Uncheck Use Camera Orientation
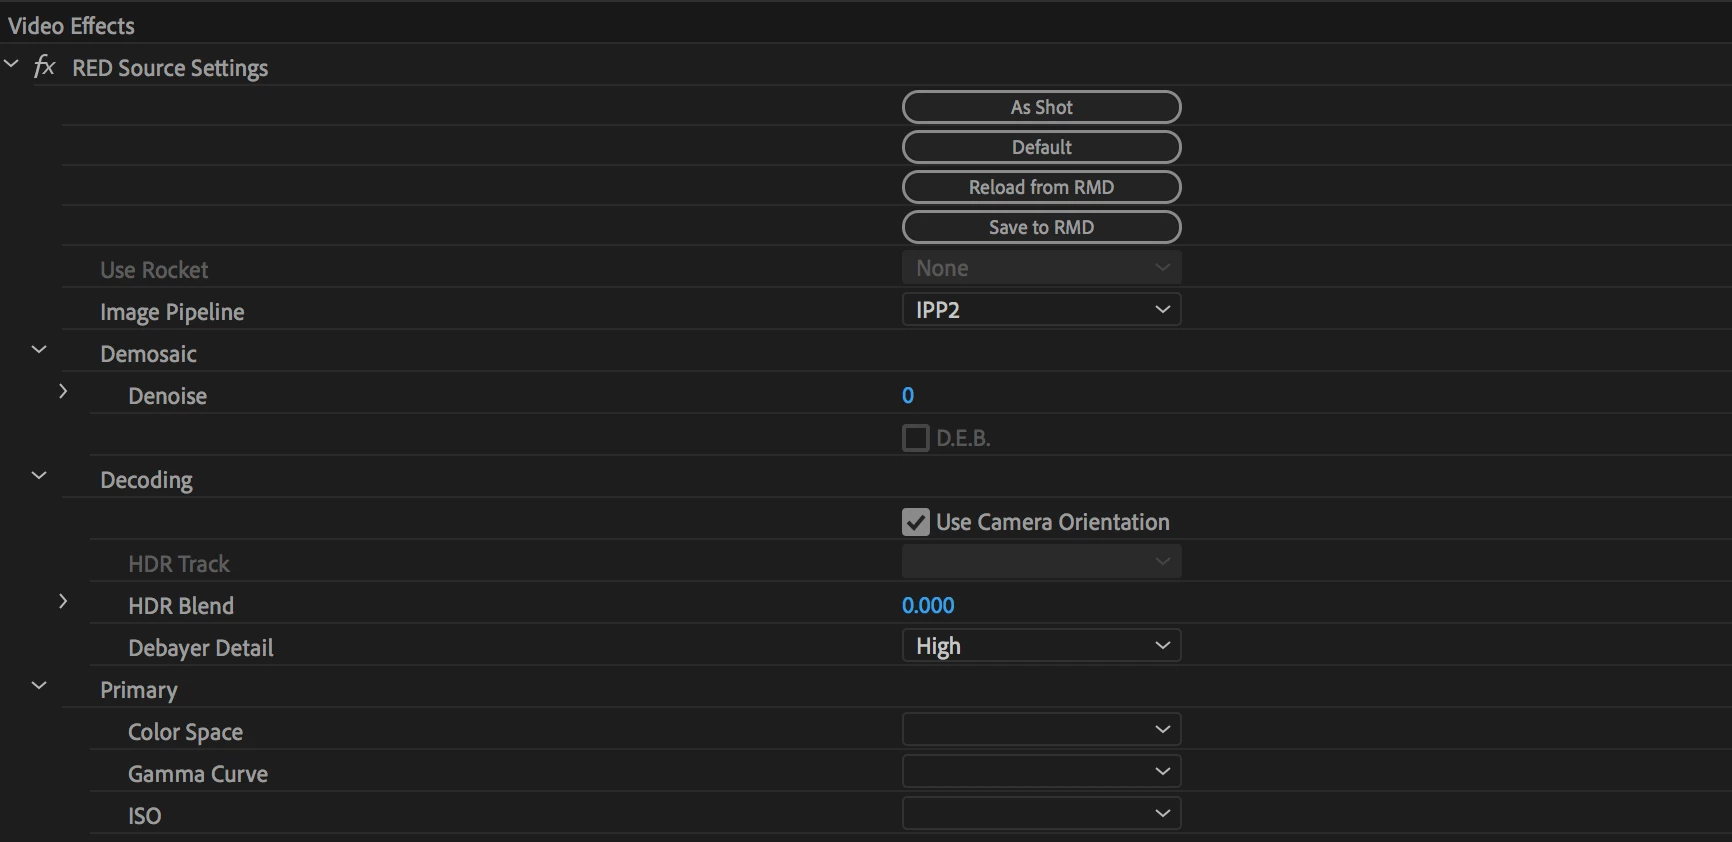The height and width of the screenshot is (842, 1732). [x=915, y=522]
